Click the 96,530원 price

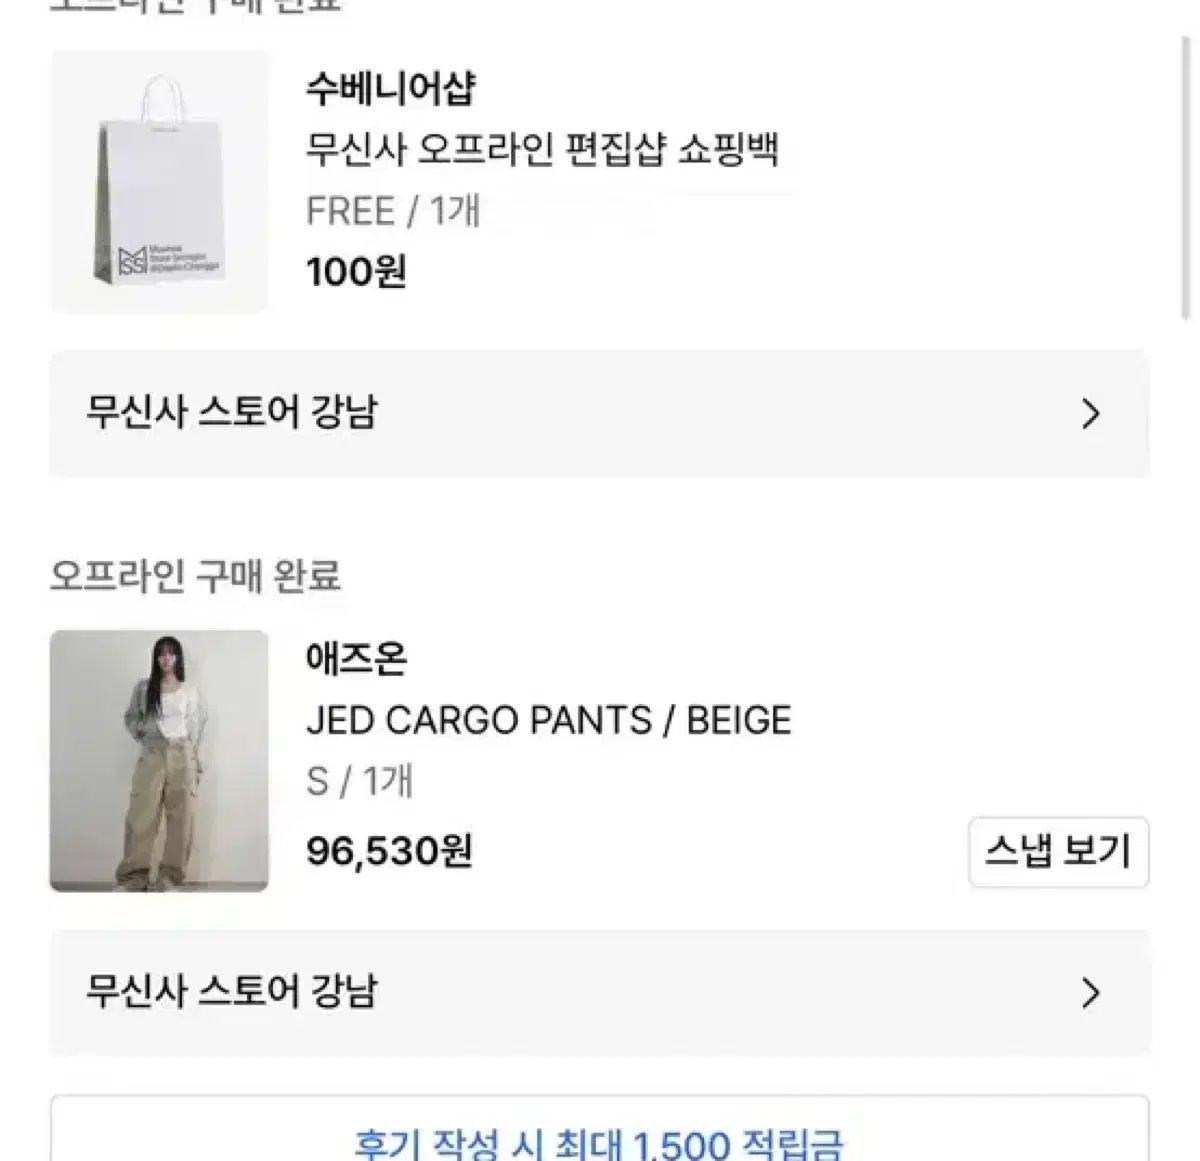pyautogui.click(x=389, y=852)
